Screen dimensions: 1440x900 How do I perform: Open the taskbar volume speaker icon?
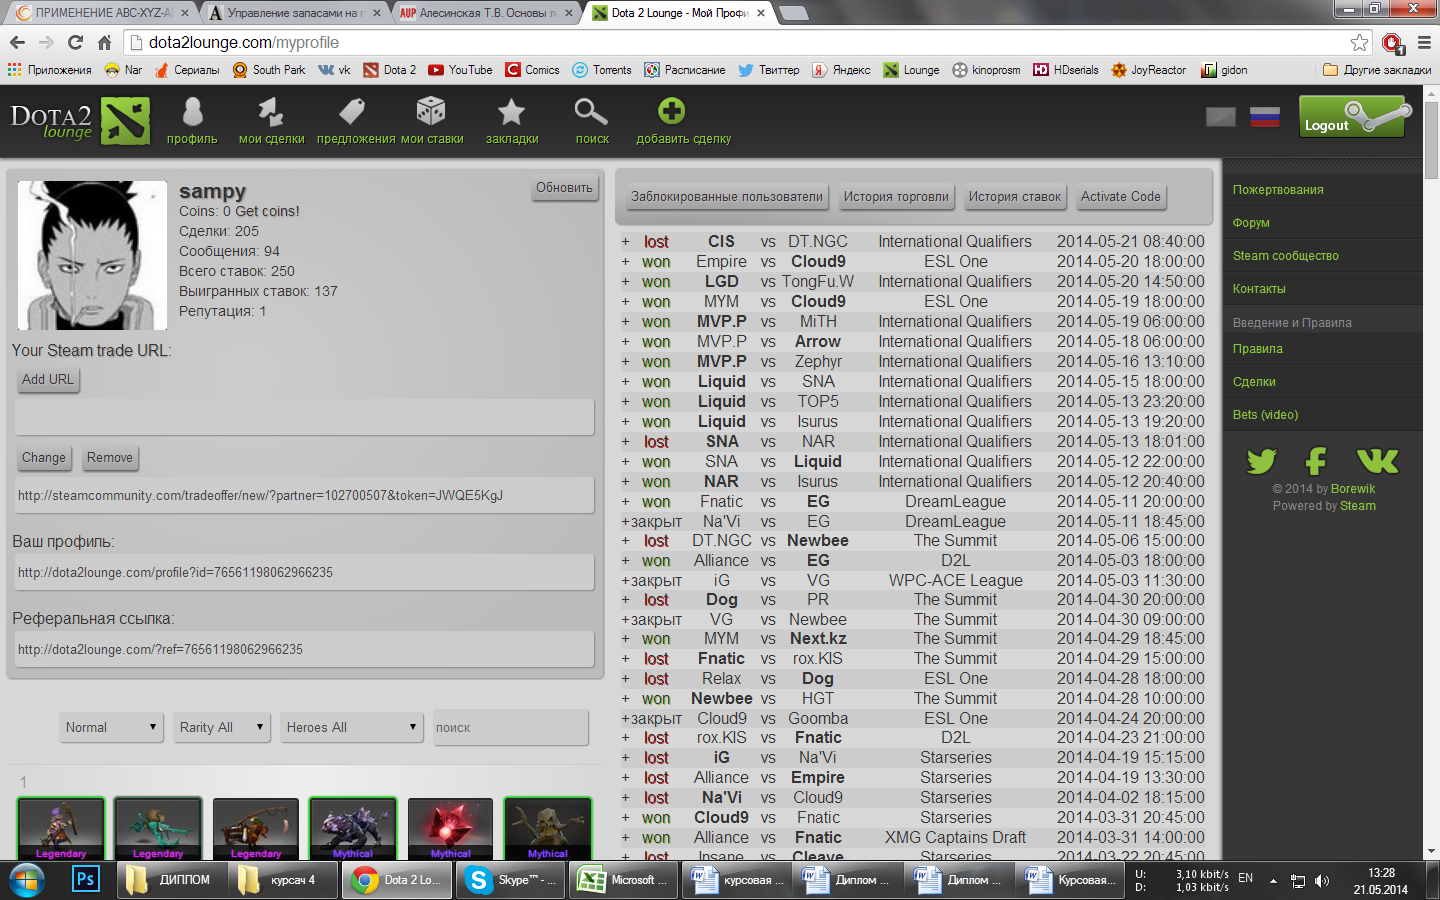(1322, 881)
